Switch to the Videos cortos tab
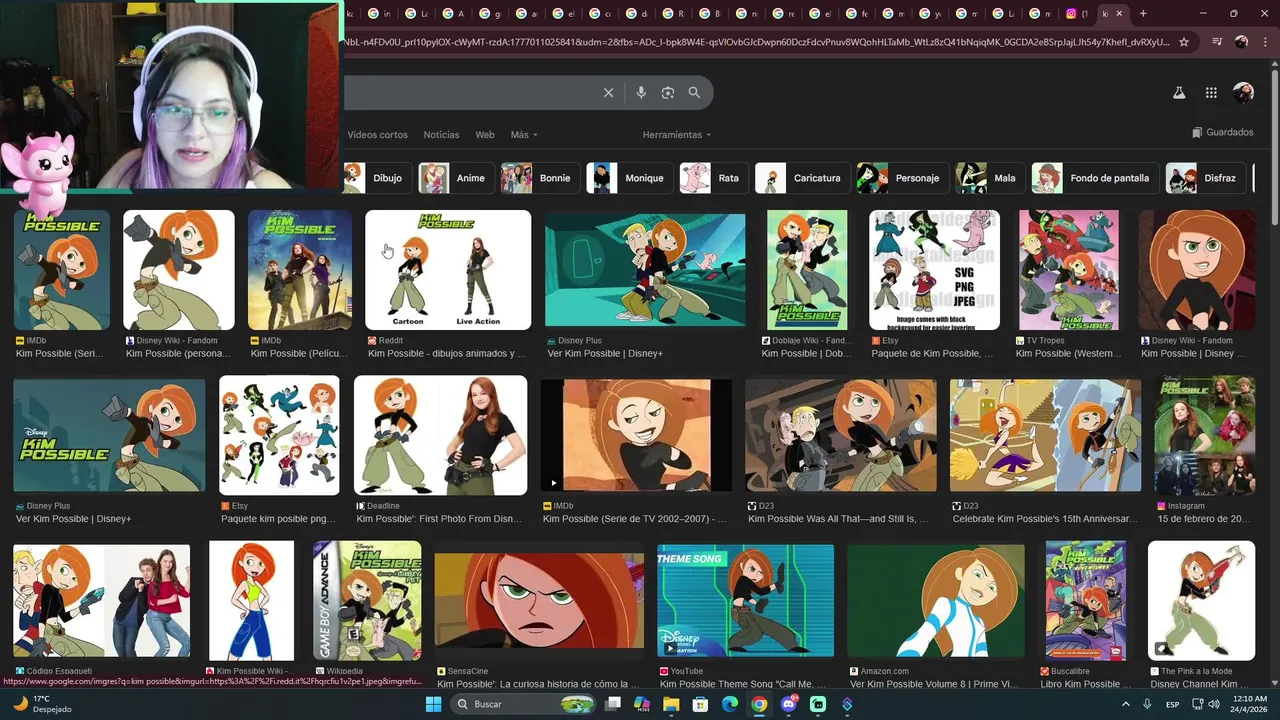This screenshot has height=720, width=1280. point(377,135)
